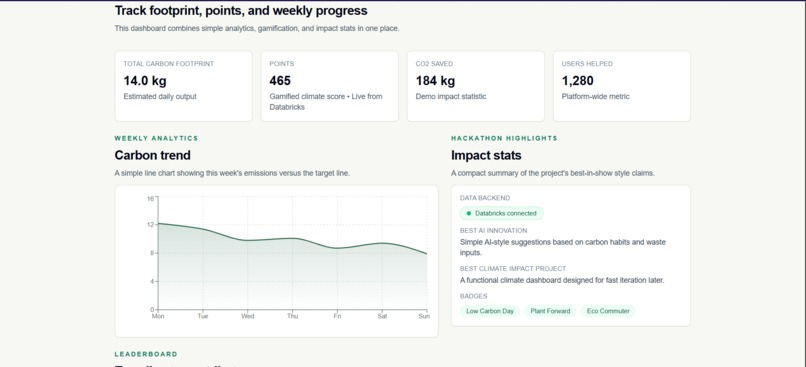Click the 4 tick on chart y-axis
806x367 pixels.
(152, 281)
